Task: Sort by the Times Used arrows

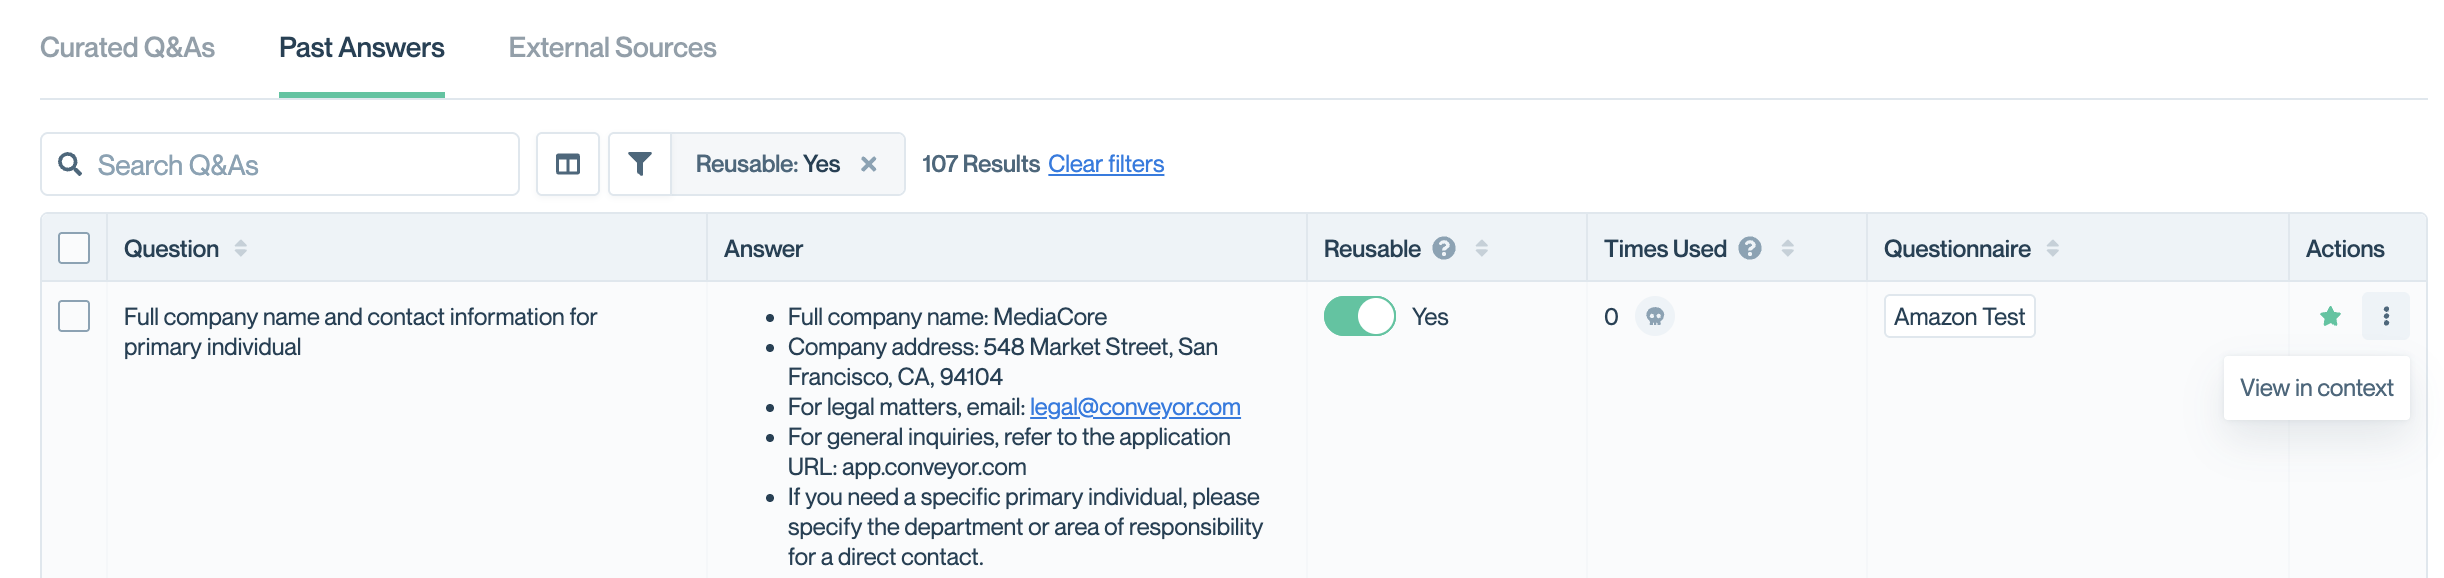Action: 1788,248
